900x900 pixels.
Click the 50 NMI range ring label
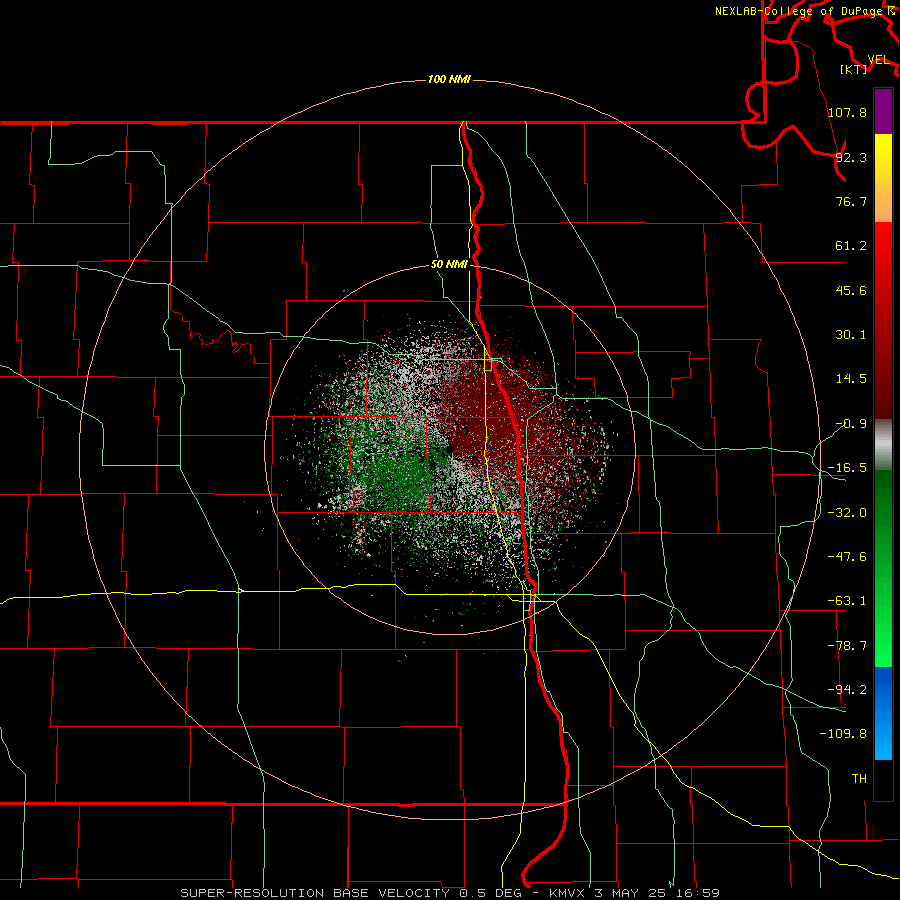449,265
